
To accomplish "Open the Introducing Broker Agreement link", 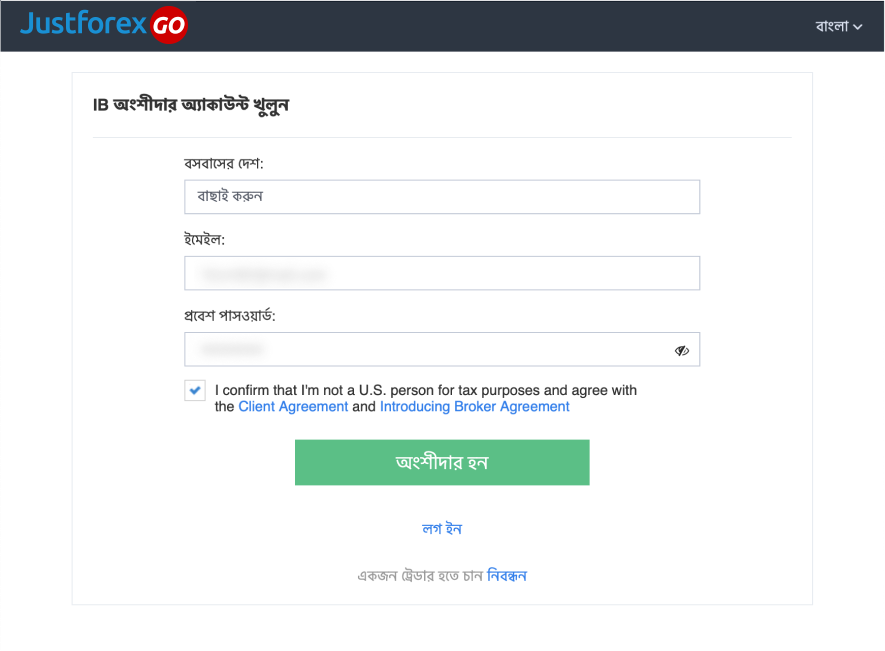I will coord(475,407).
